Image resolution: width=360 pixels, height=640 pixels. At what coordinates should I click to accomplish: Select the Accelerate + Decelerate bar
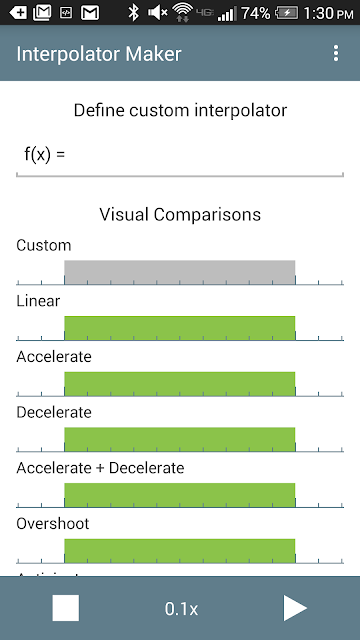[180, 495]
